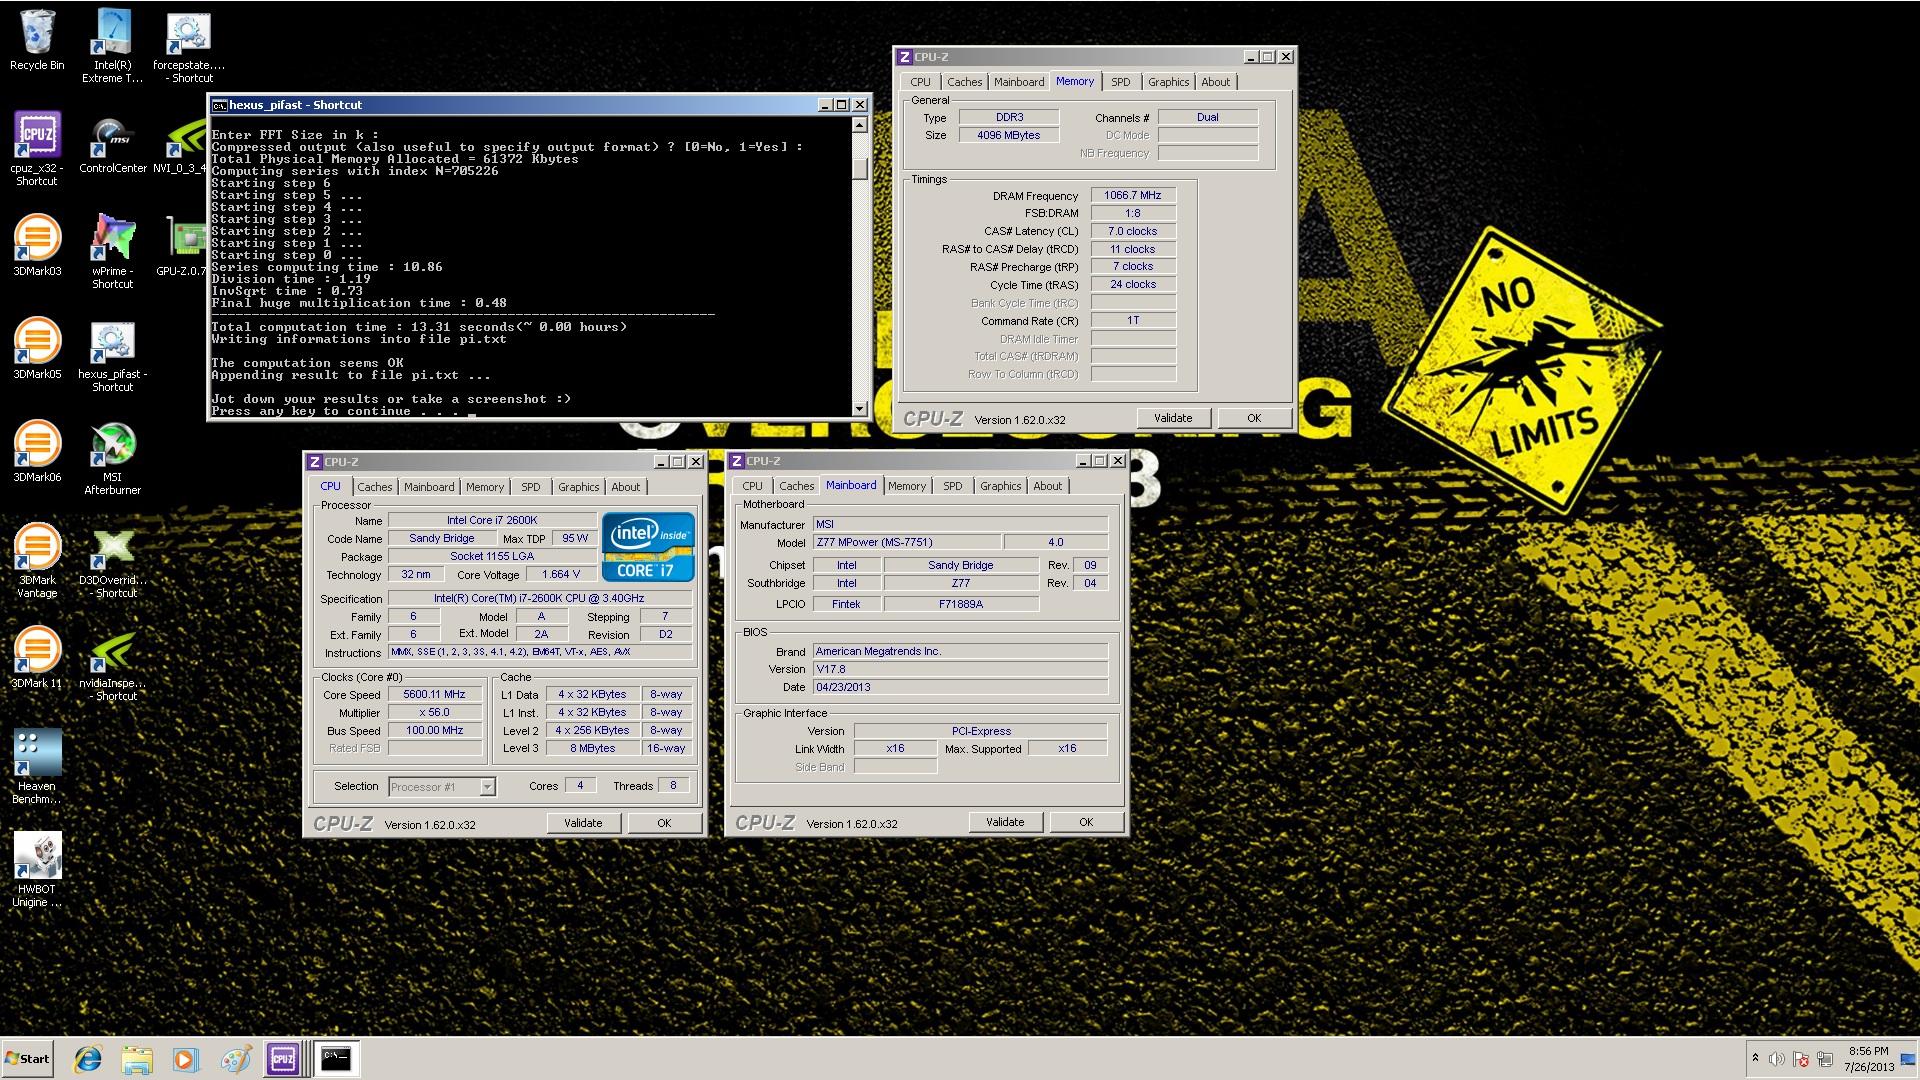
Task: Show hidden tray icons arrow
Action: click(x=1755, y=1059)
